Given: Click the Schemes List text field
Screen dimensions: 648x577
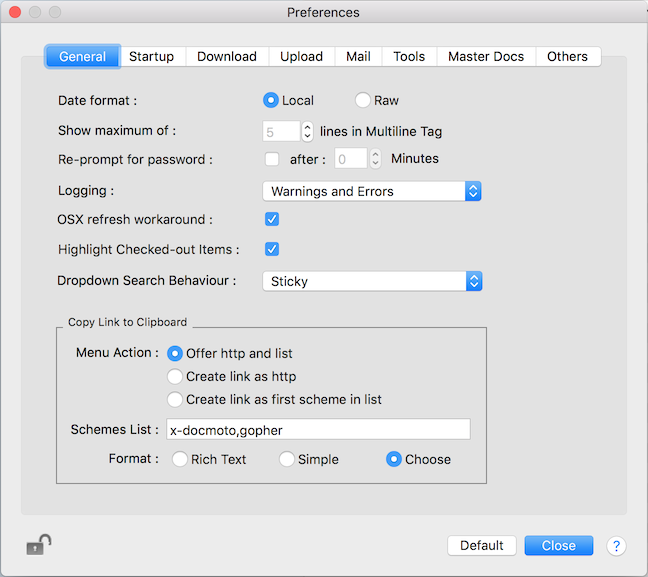Looking at the screenshot, I should [x=317, y=429].
